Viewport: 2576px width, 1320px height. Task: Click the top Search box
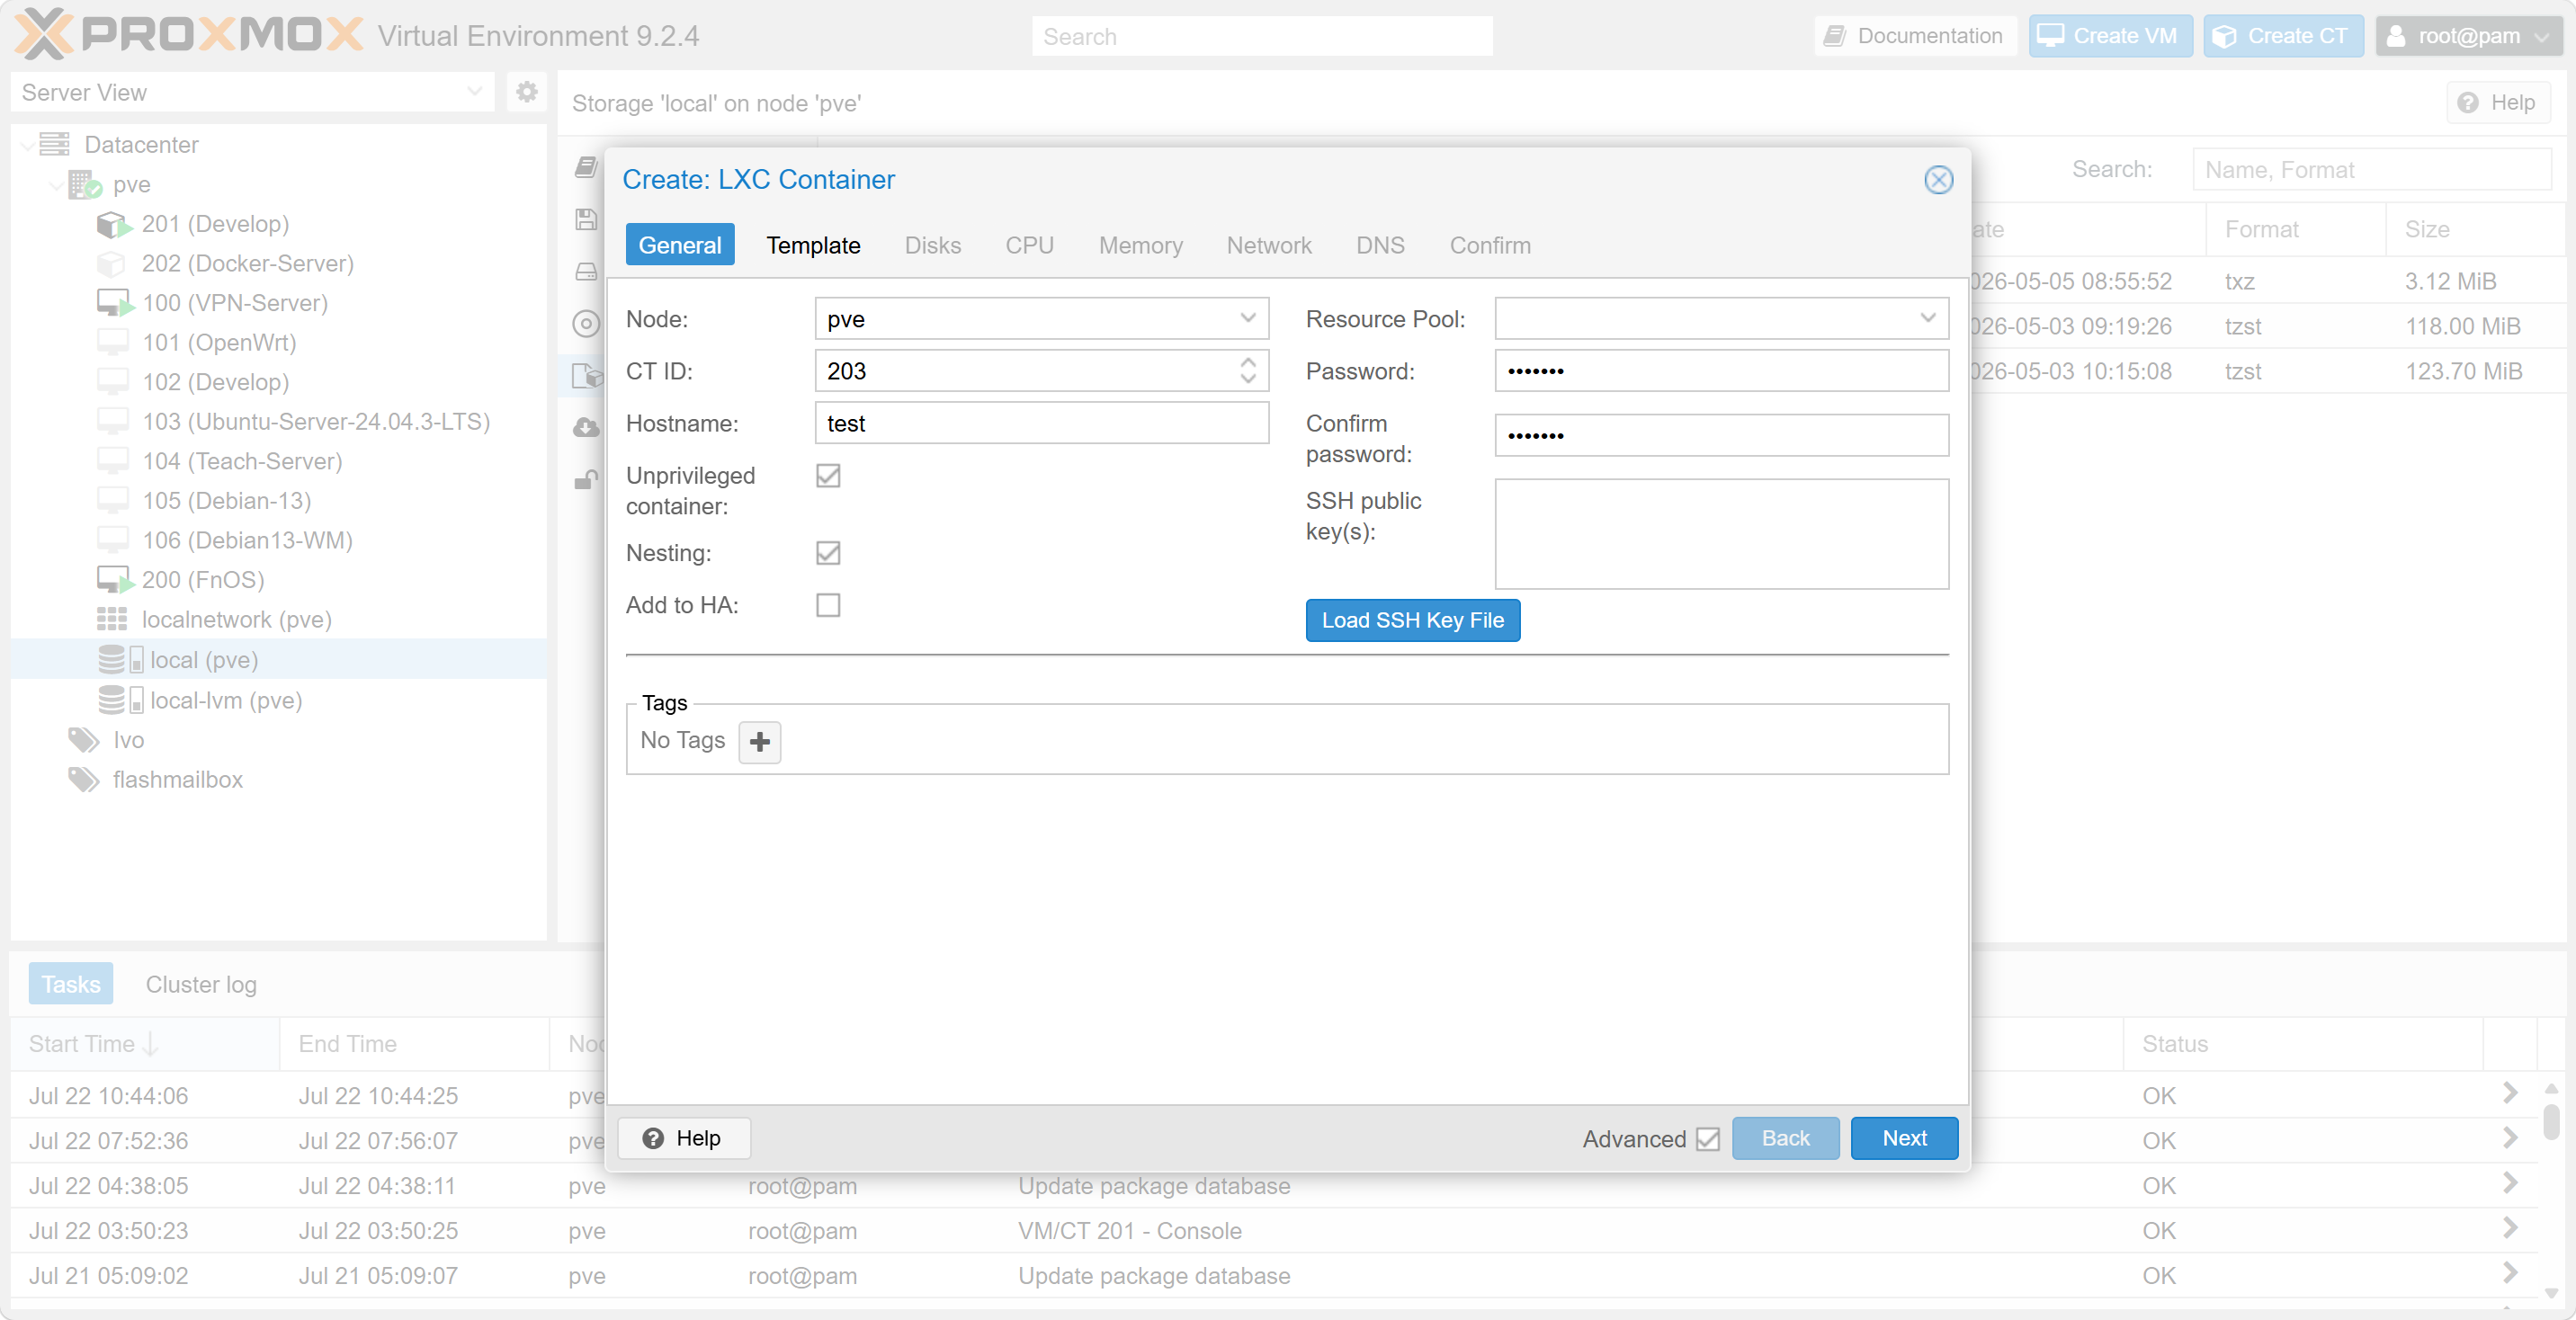coord(1262,36)
